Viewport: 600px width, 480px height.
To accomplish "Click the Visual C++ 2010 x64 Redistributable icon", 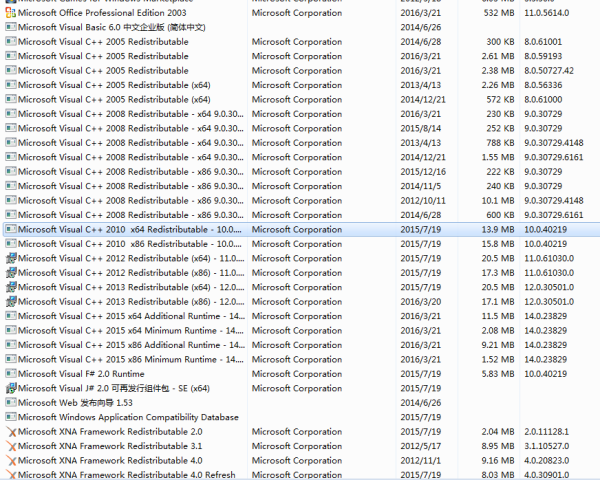I will coord(11,229).
